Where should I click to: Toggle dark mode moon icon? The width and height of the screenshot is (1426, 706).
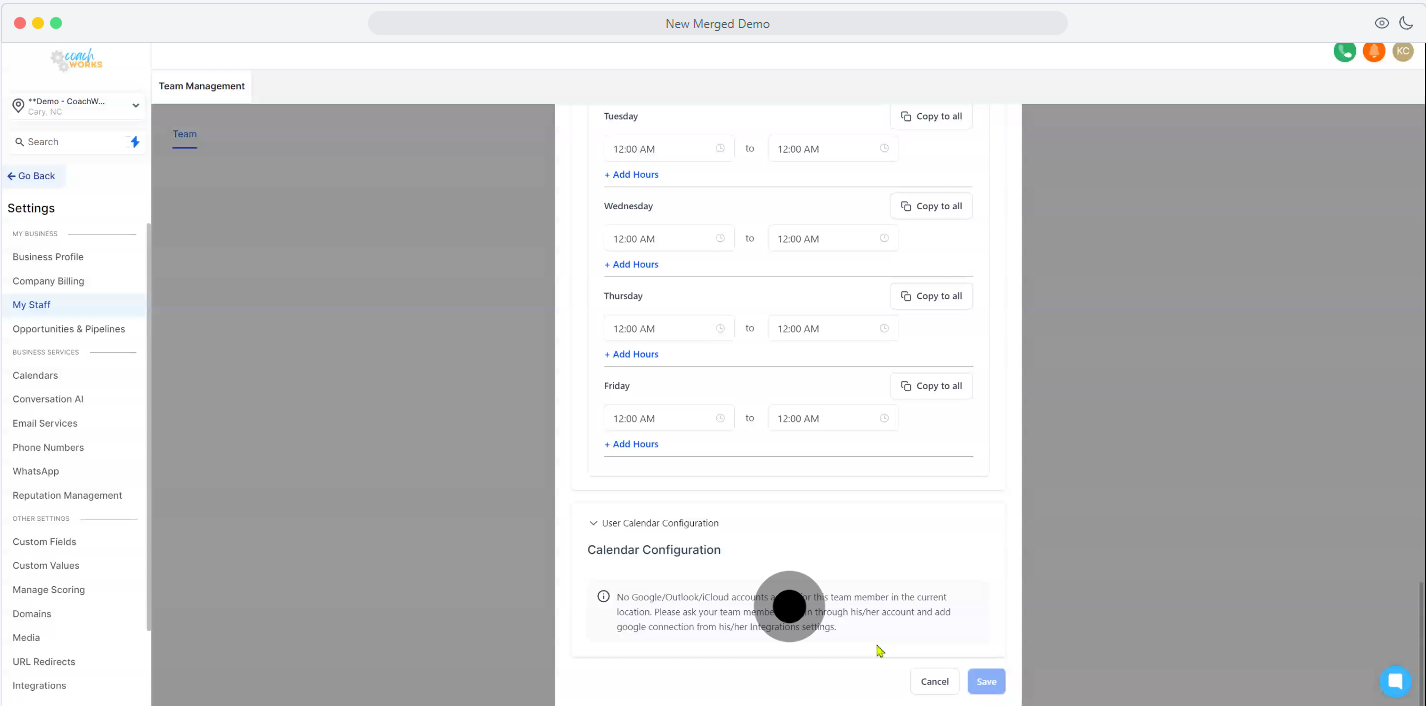coord(1406,23)
